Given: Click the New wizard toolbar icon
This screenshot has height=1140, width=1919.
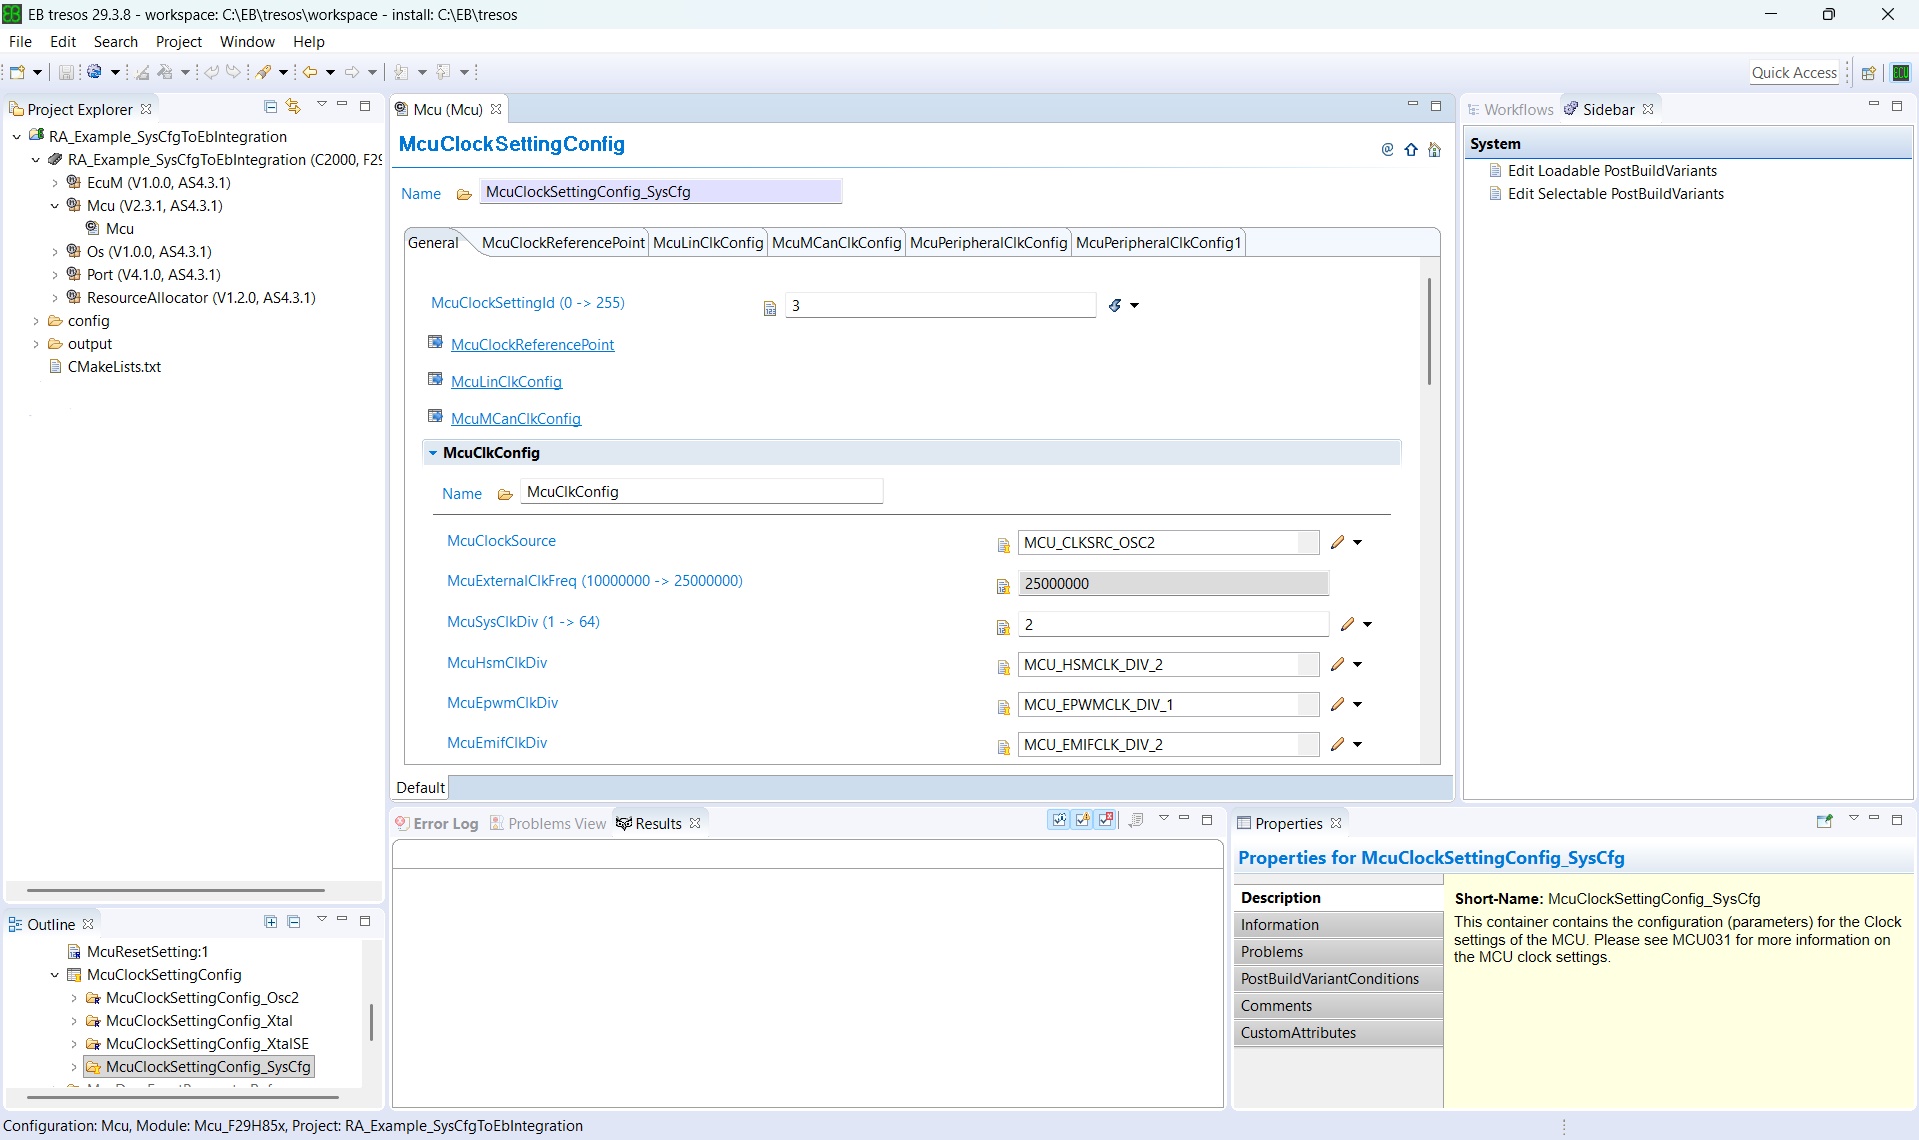Looking at the screenshot, I should tap(17, 72).
